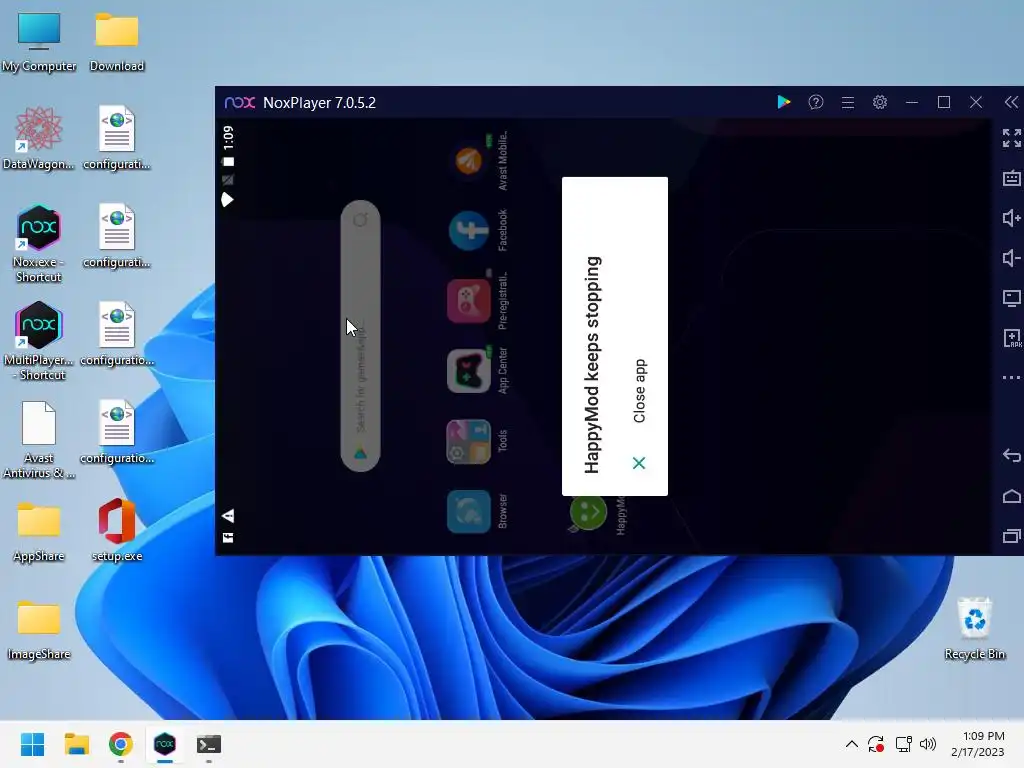Open Google Chrome from the taskbar
Viewport: 1024px width, 768px height.
[x=121, y=744]
